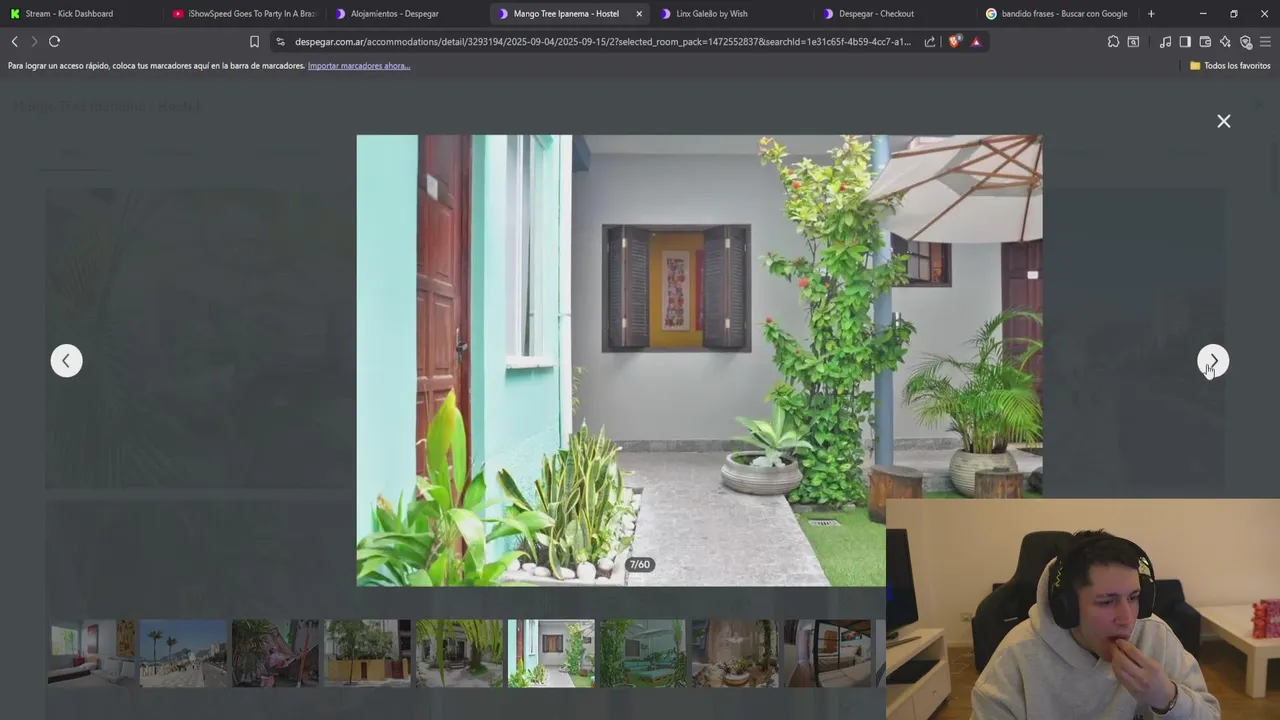Click Importar marcadores ahora link
The image size is (1280, 720).
(359, 66)
